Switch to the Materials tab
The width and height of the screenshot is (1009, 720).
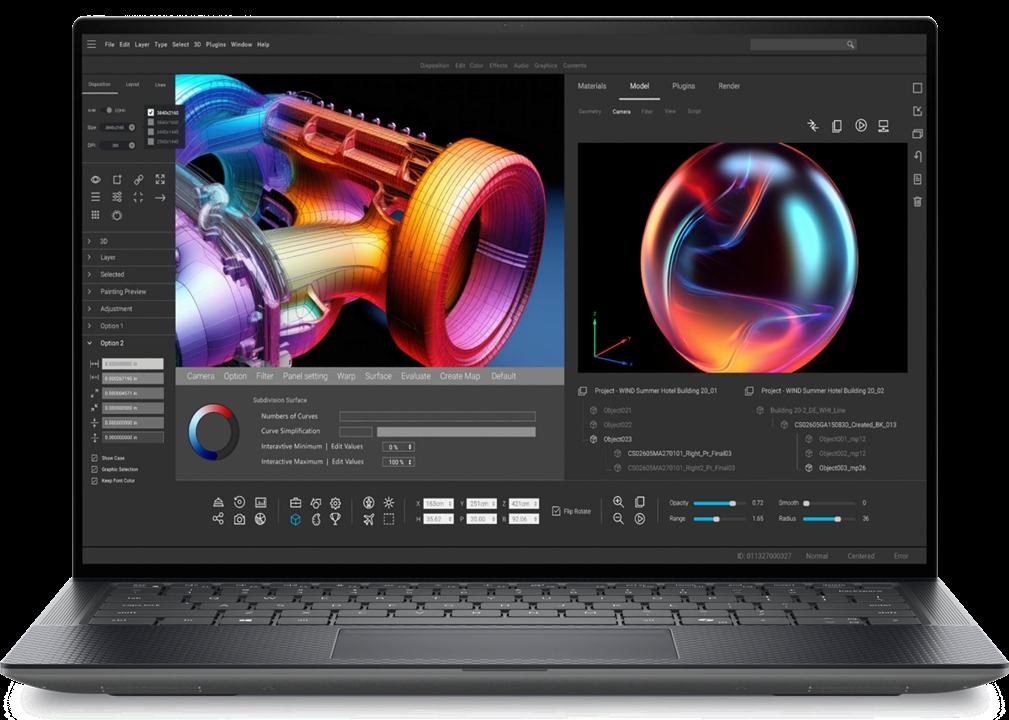coord(592,86)
